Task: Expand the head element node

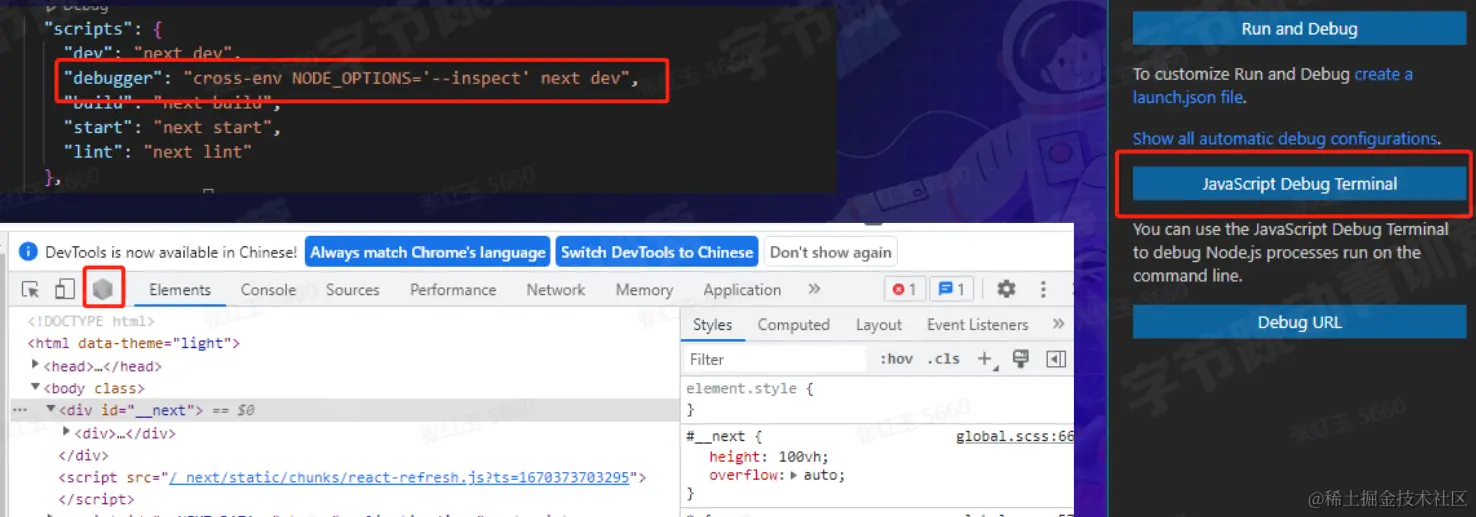Action: click(35, 365)
